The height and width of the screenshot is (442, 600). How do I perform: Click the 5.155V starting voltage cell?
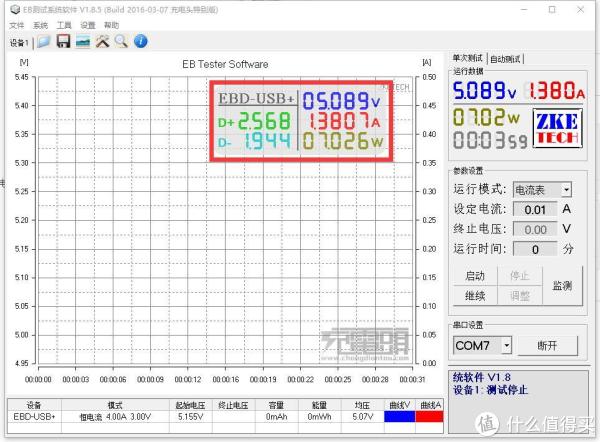[191, 416]
